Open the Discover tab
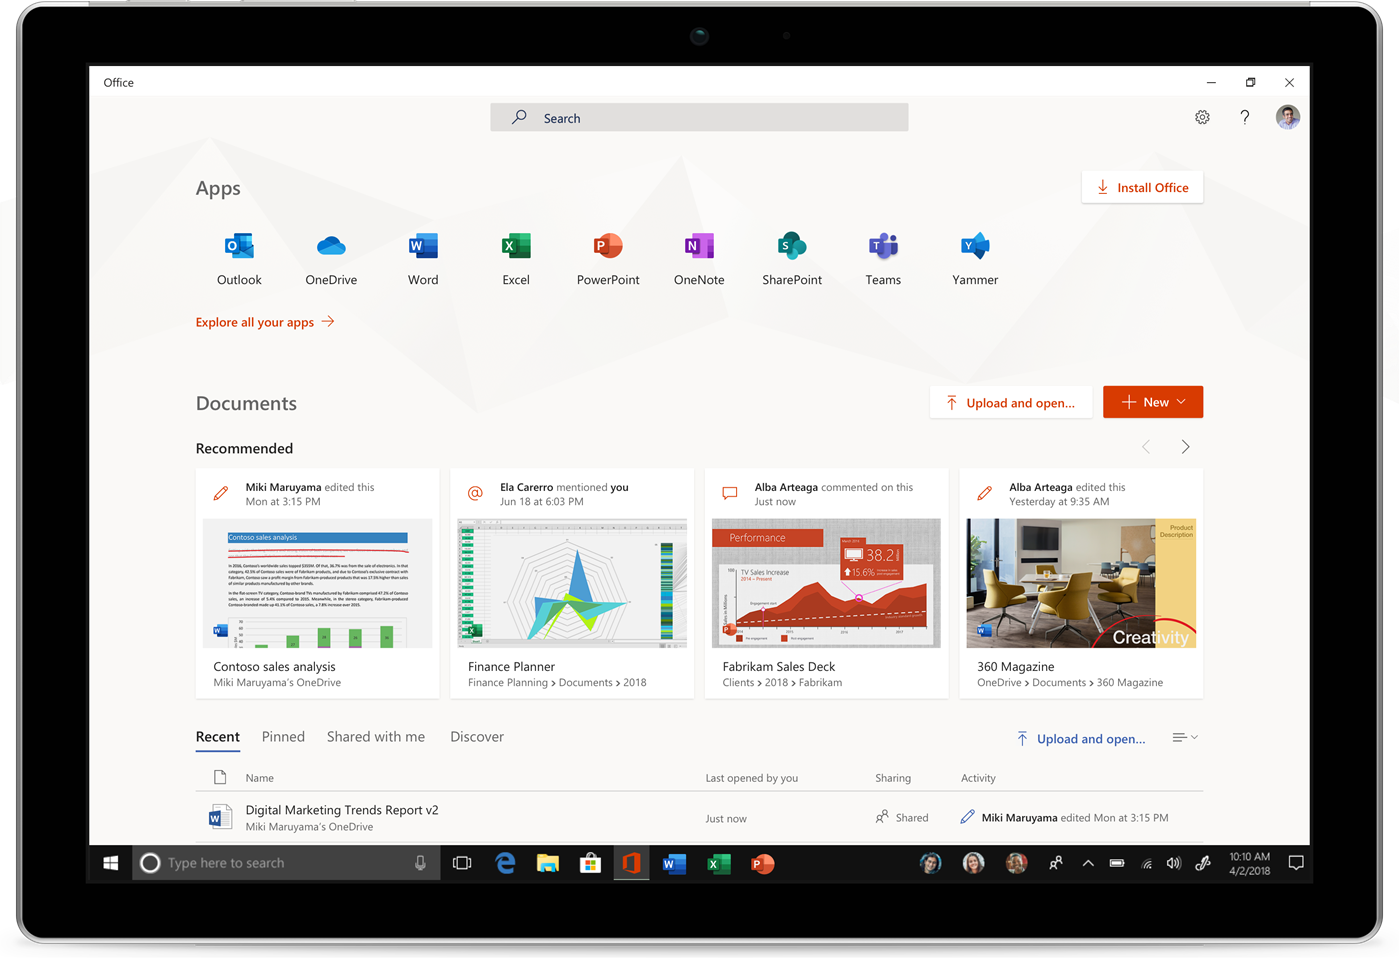Image resolution: width=1399 pixels, height=958 pixels. 477,737
